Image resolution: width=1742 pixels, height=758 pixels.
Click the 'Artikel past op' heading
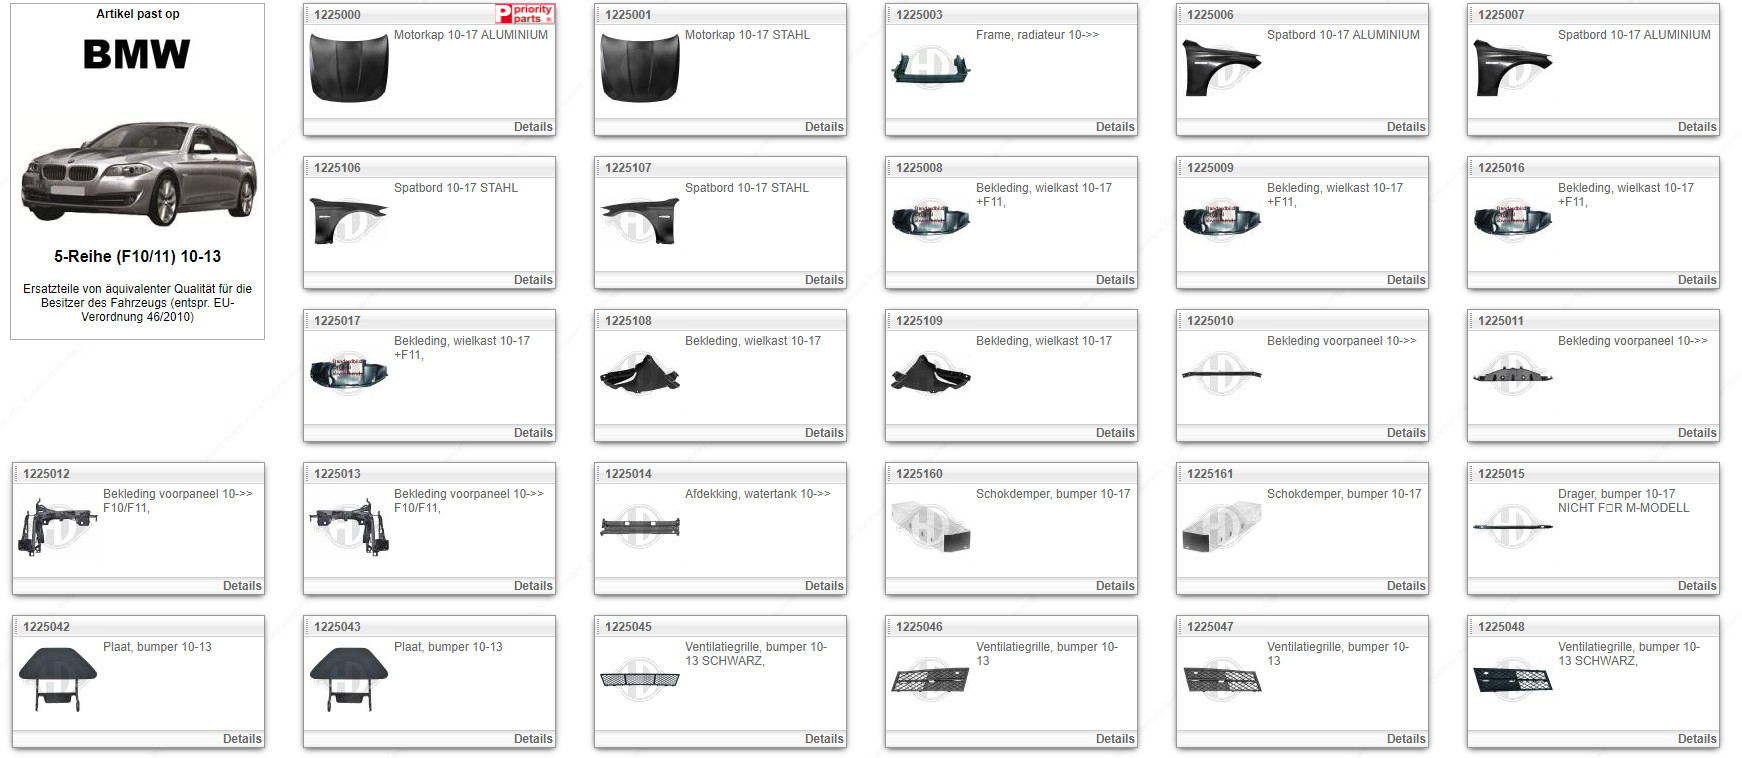[x=138, y=14]
